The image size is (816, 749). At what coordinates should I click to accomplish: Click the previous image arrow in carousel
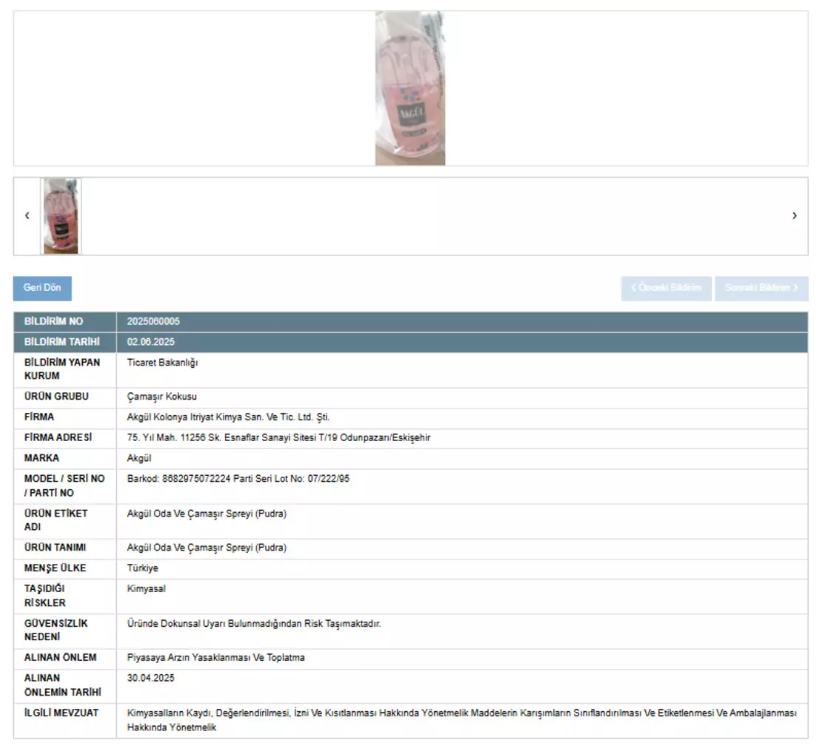click(x=27, y=215)
